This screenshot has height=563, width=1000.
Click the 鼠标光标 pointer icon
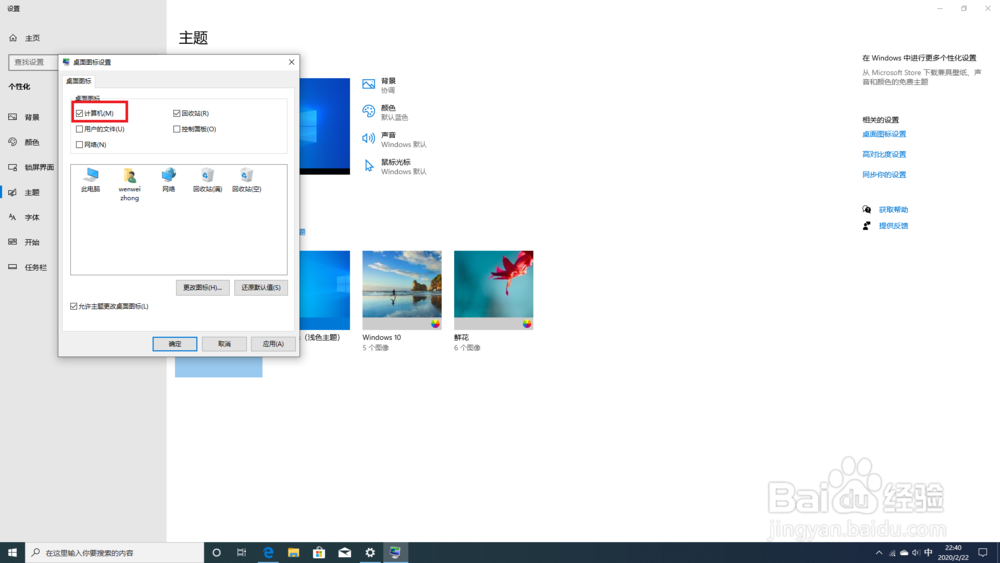coord(369,166)
